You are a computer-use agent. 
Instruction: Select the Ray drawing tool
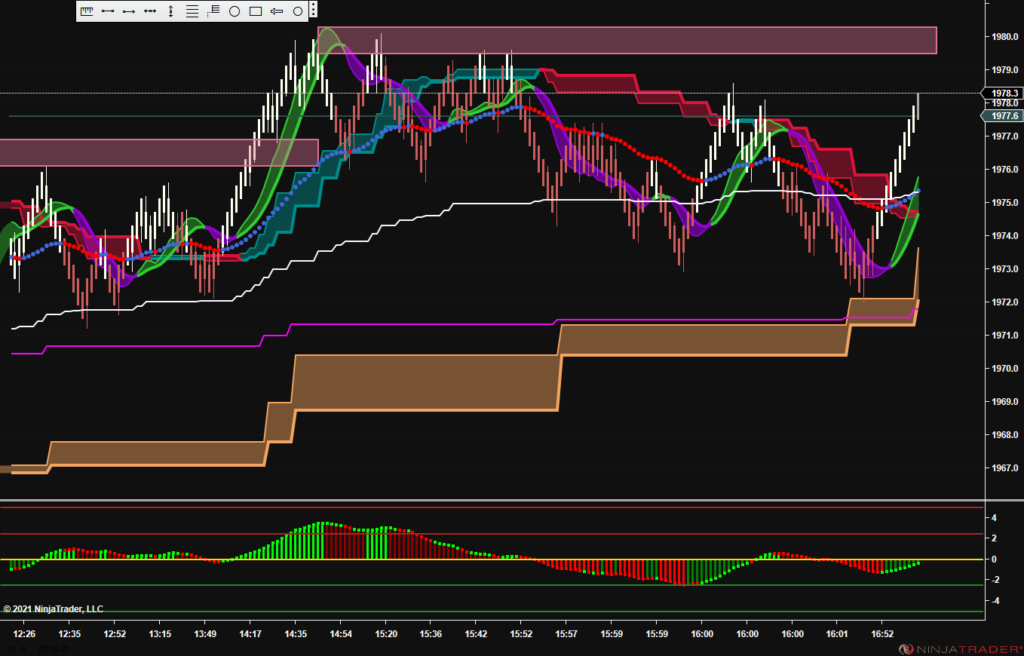coord(129,11)
